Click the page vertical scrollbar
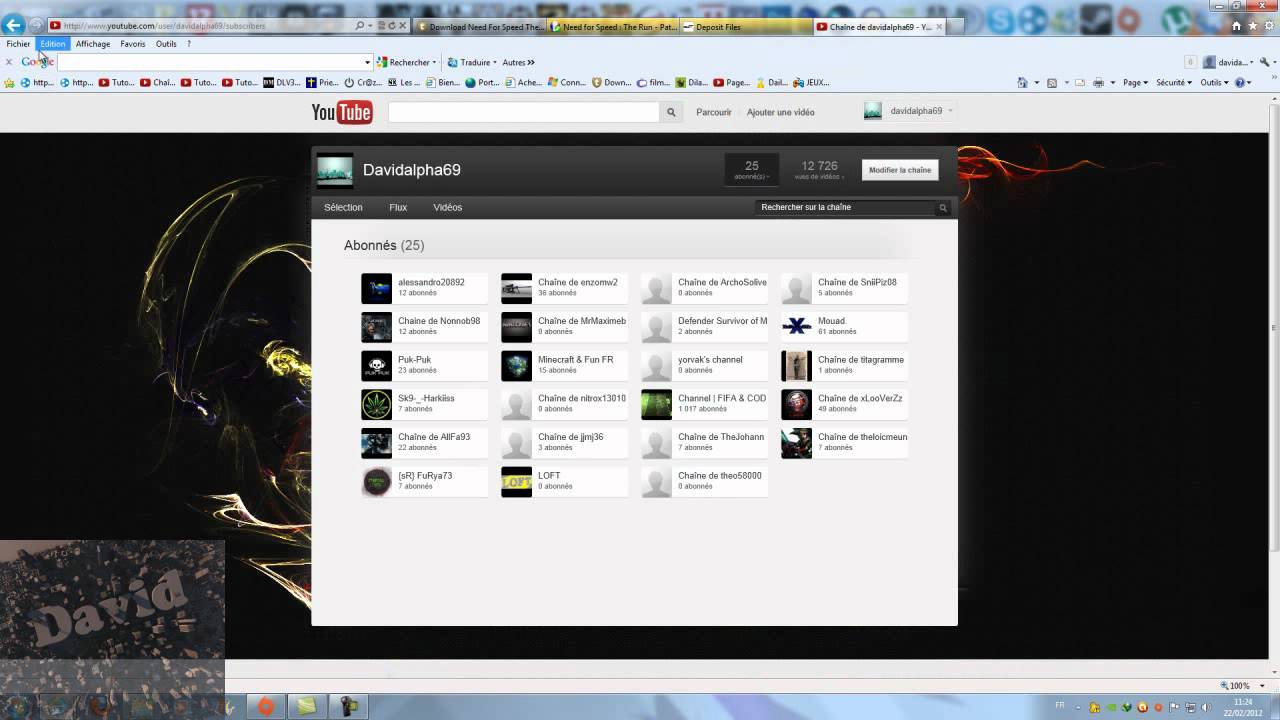 pyautogui.click(x=1273, y=330)
